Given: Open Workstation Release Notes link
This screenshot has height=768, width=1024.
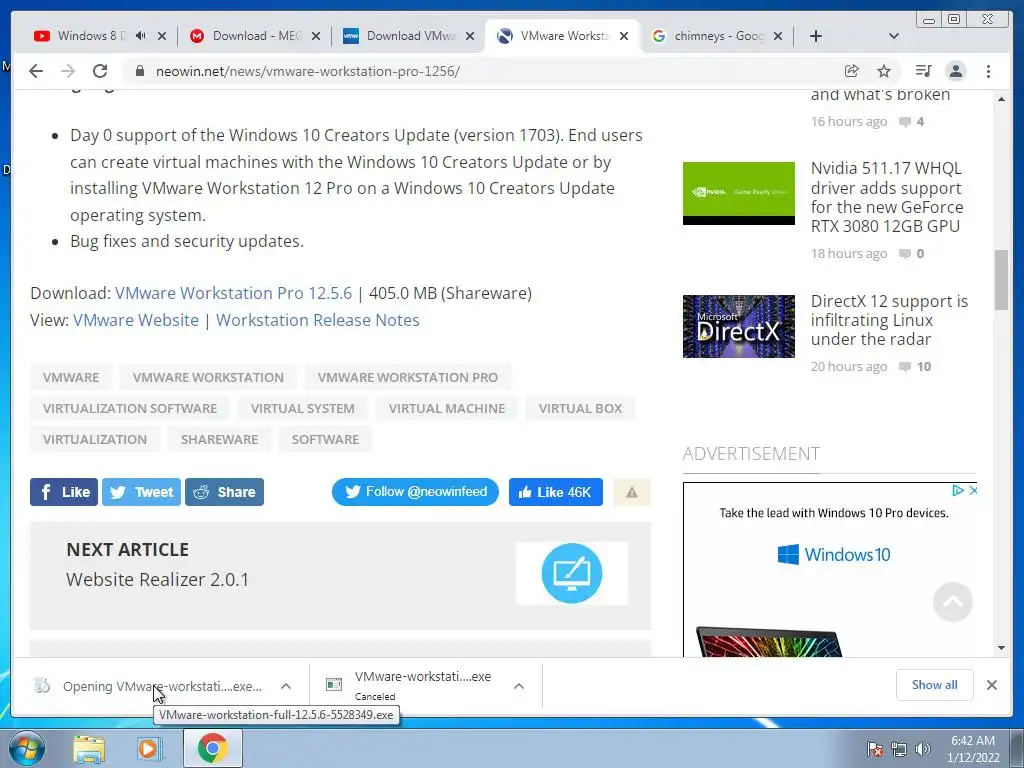Looking at the screenshot, I should pyautogui.click(x=318, y=320).
